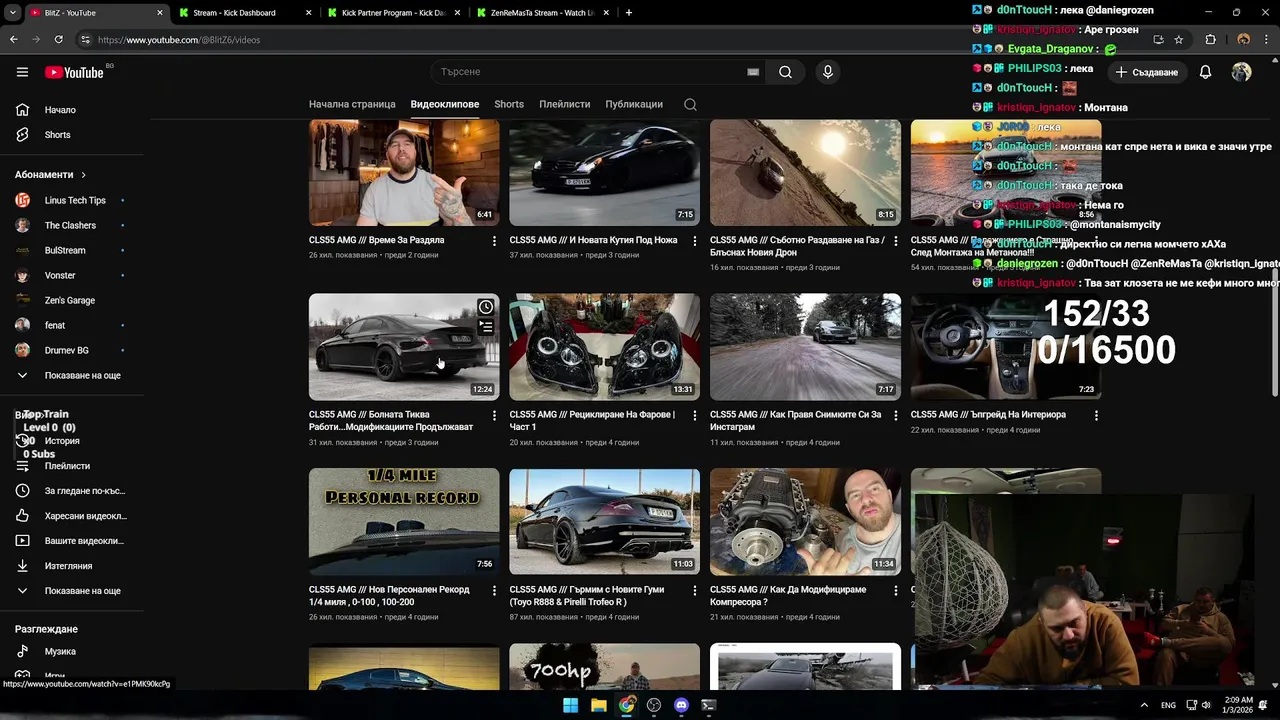This screenshot has height=720, width=1280.
Task: Play 'Време За Раздяла' video thumbnail
Action: [404, 173]
